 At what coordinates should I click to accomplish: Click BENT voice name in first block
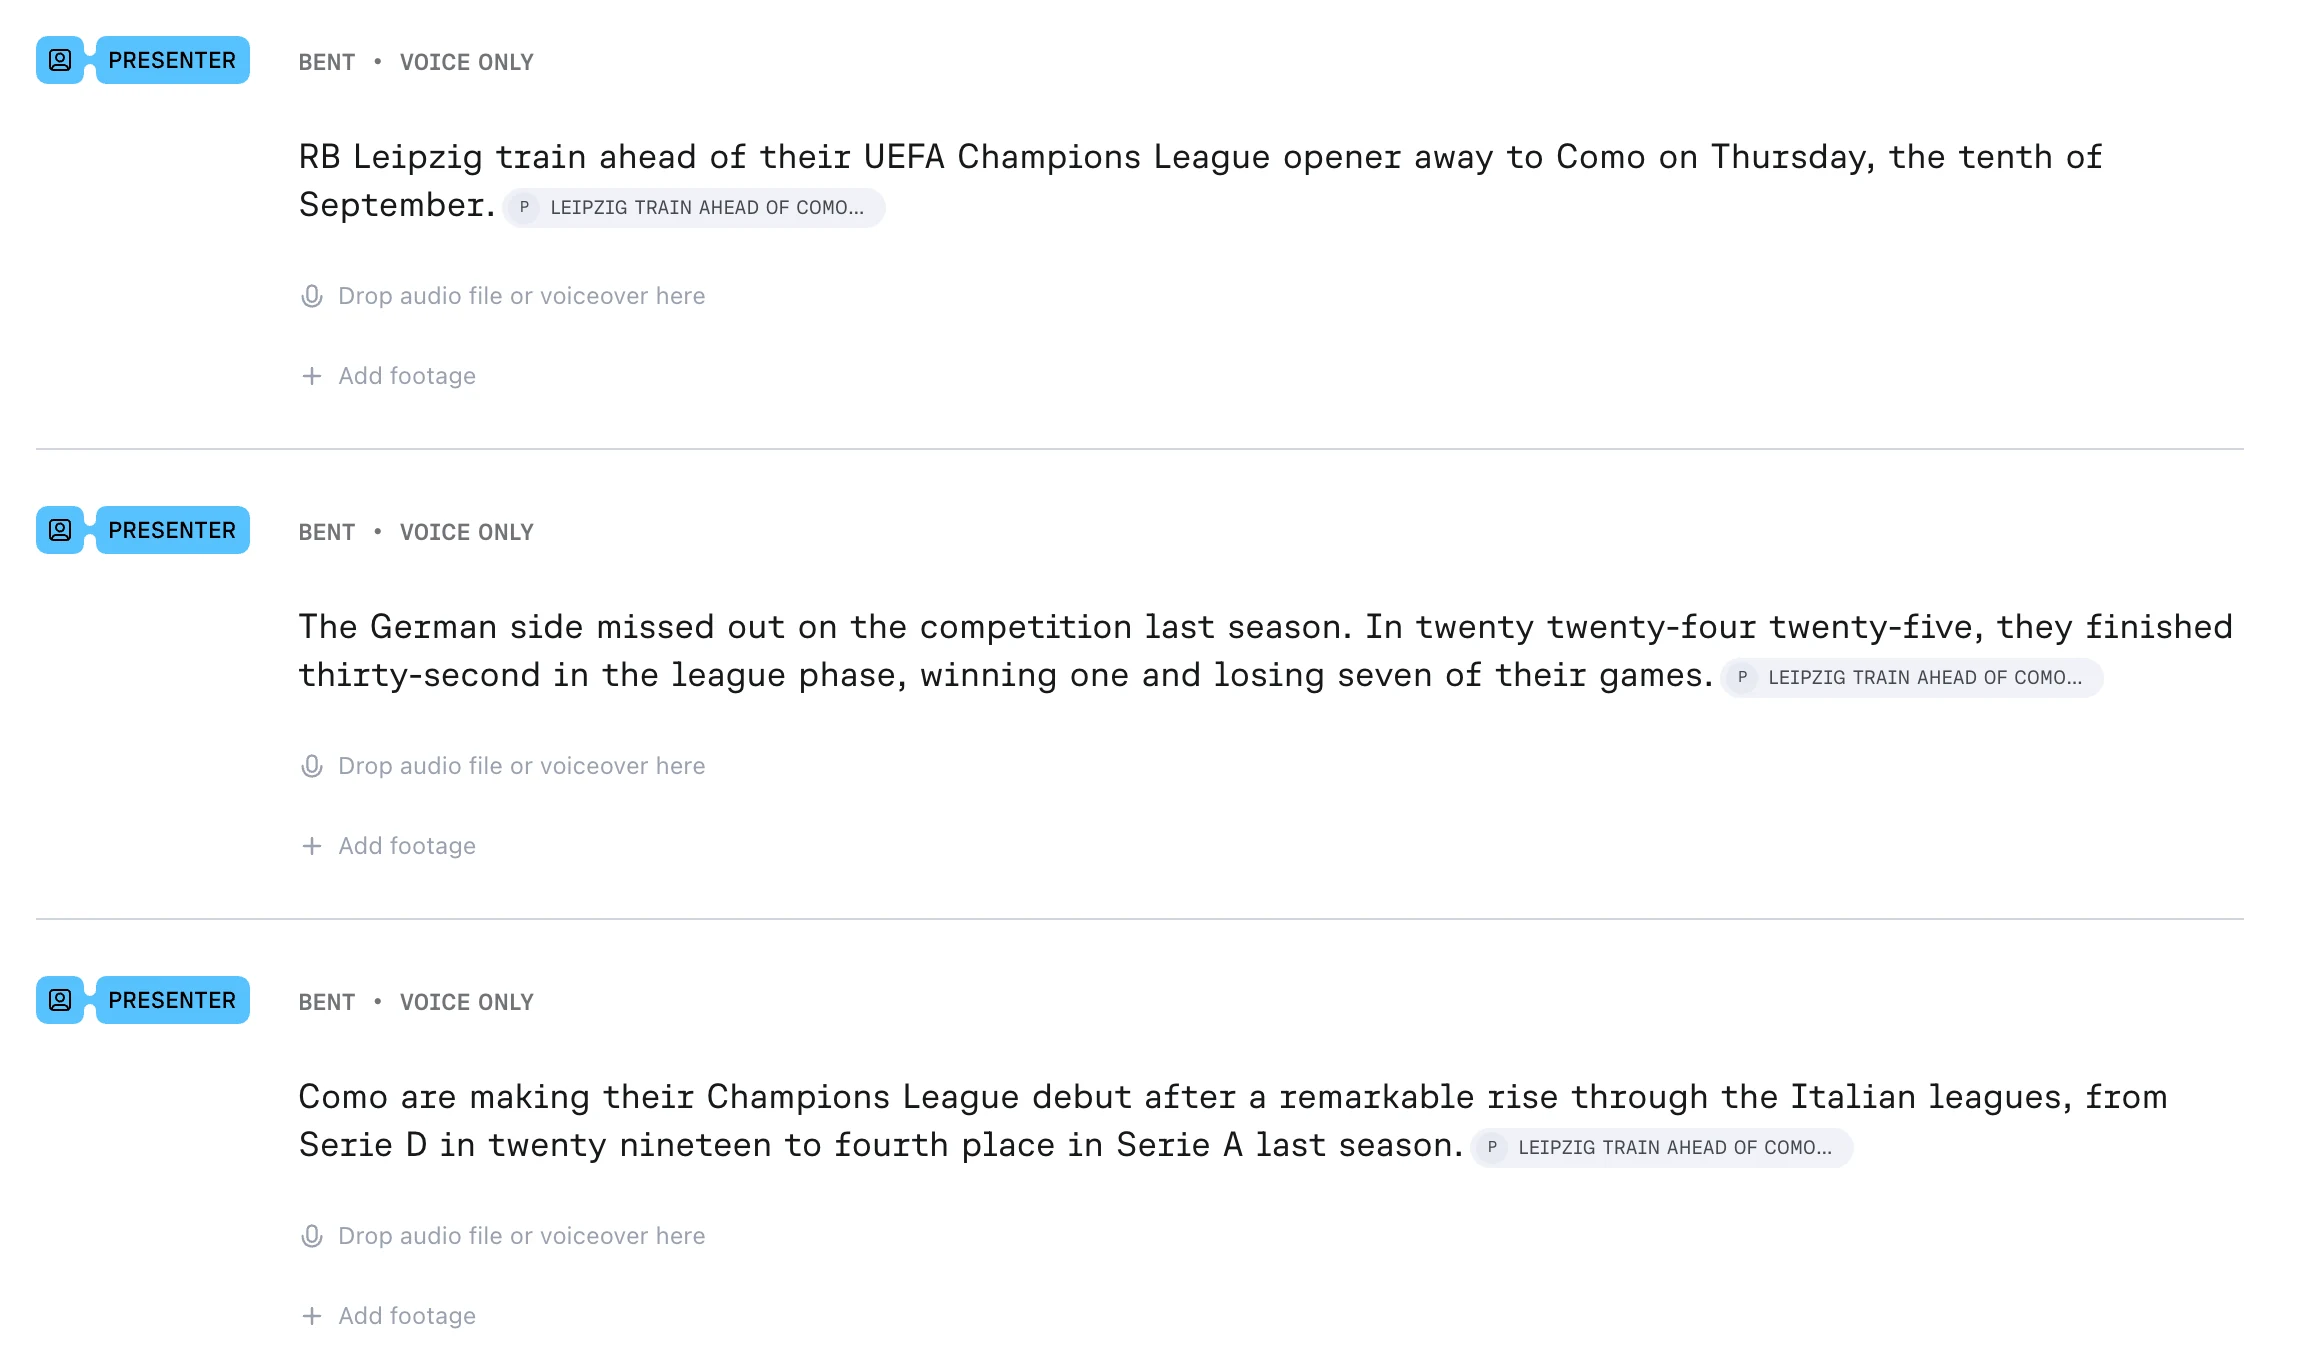327,62
